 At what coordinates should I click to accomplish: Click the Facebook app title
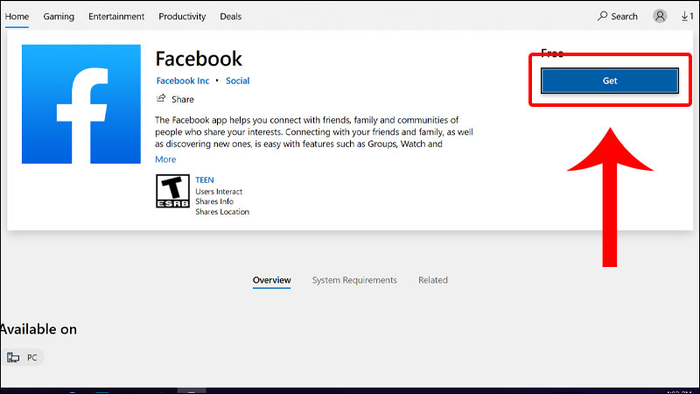[x=199, y=58]
